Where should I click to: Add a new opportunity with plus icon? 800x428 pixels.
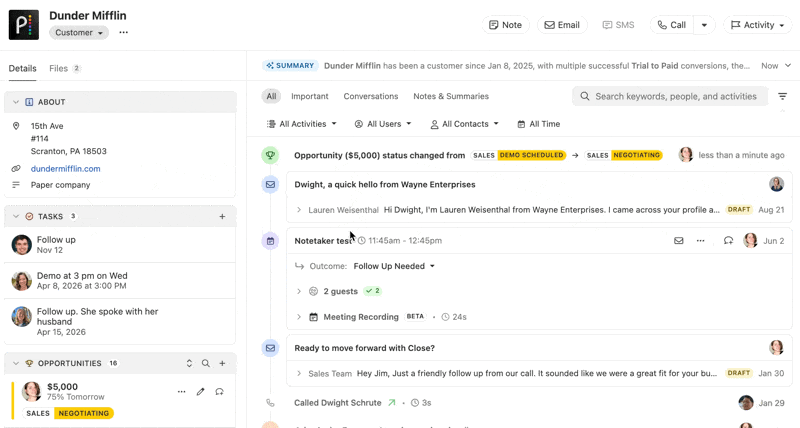pos(222,363)
